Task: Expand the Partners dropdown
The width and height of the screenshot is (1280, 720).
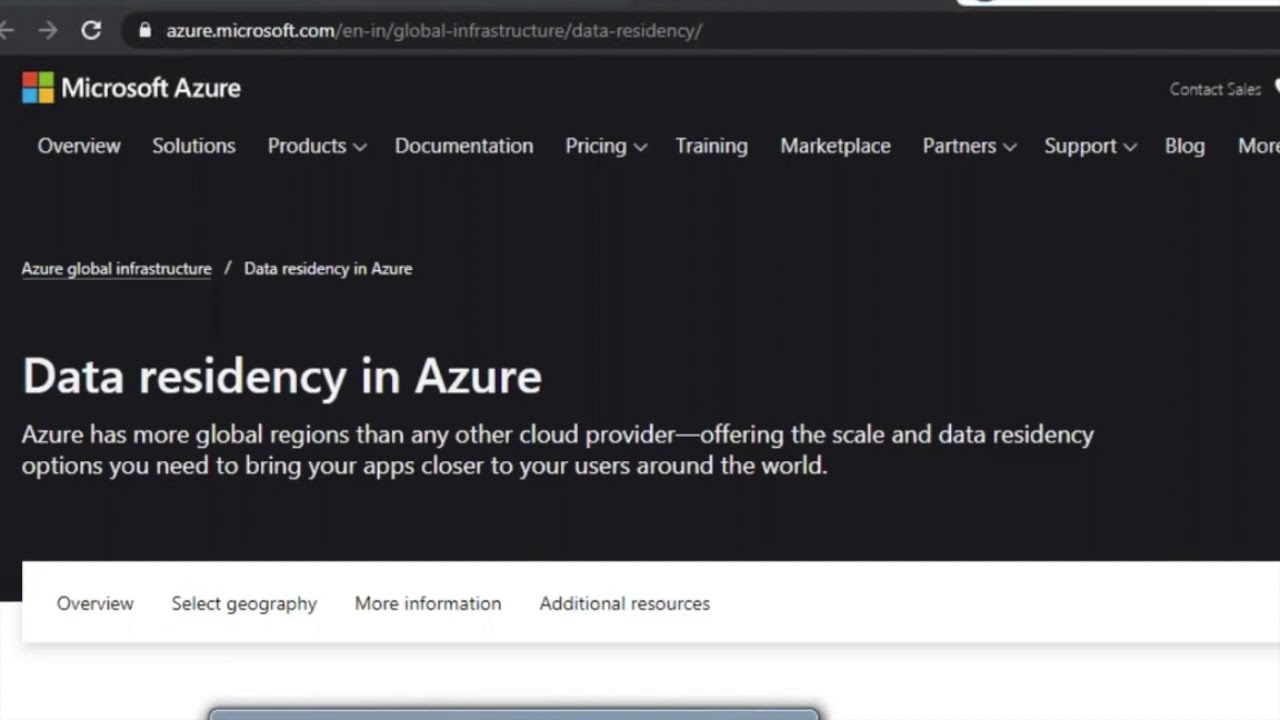Action: click(x=969, y=146)
